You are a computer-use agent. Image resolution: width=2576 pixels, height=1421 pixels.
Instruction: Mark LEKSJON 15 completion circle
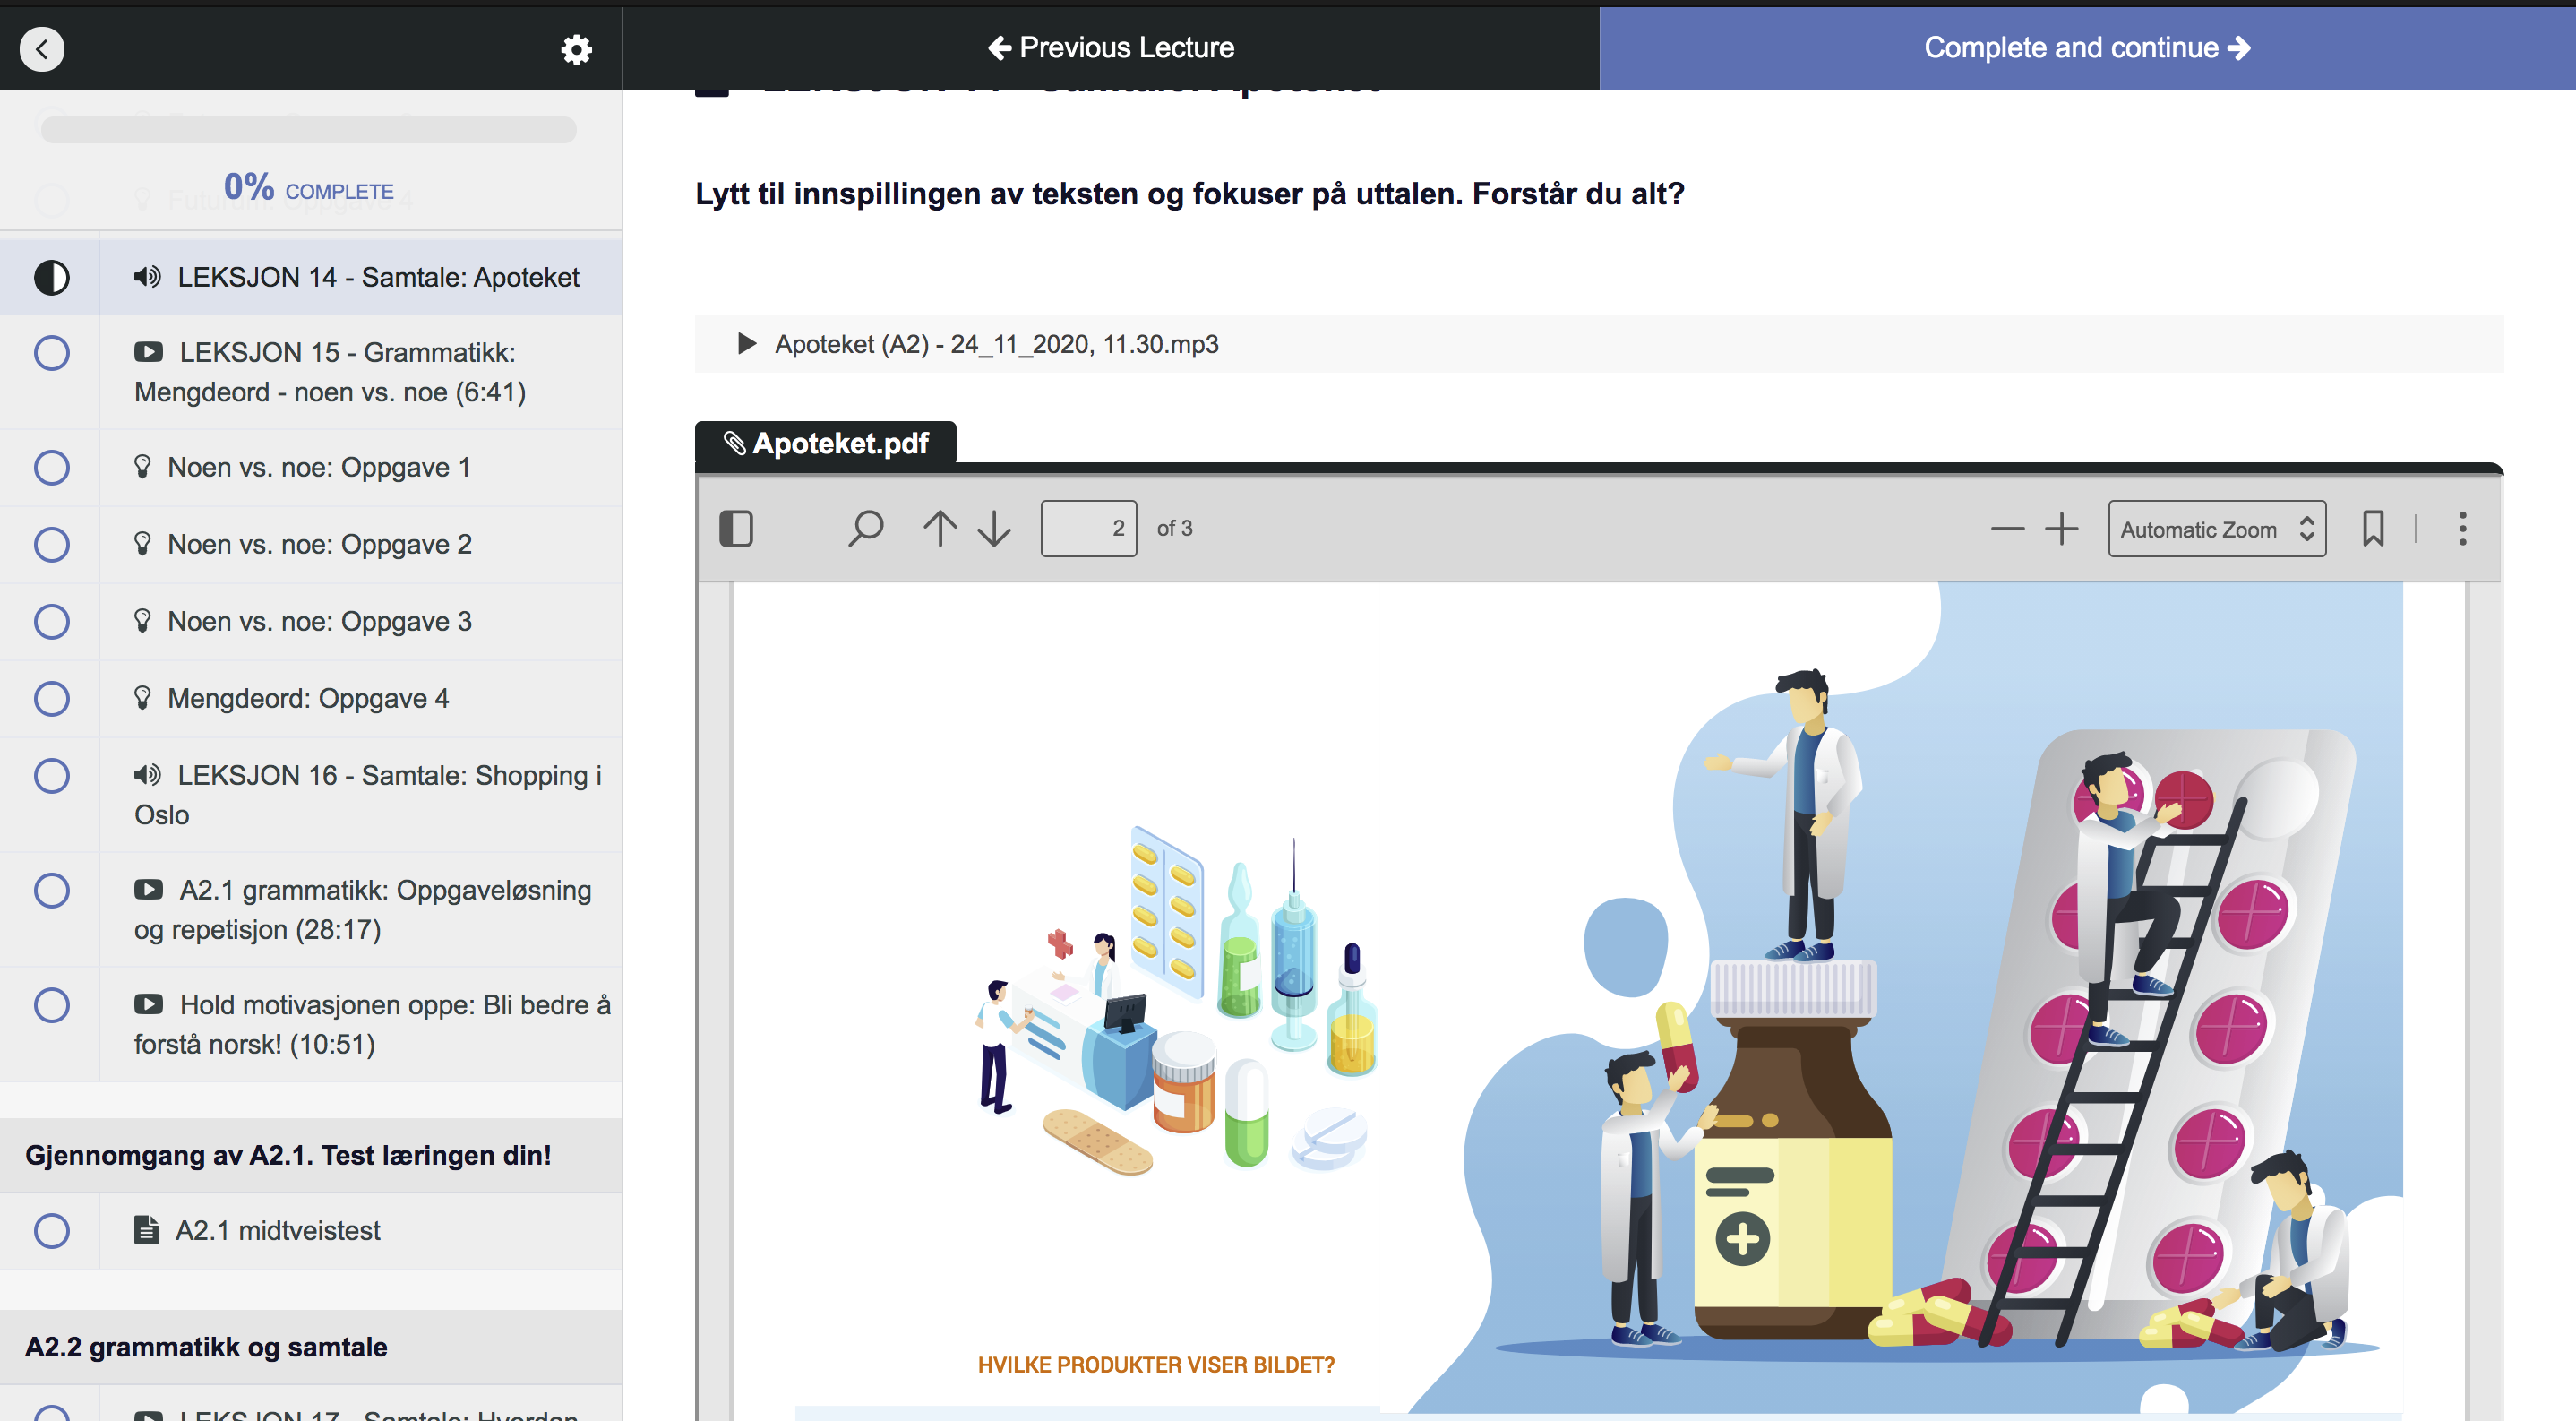[52, 352]
